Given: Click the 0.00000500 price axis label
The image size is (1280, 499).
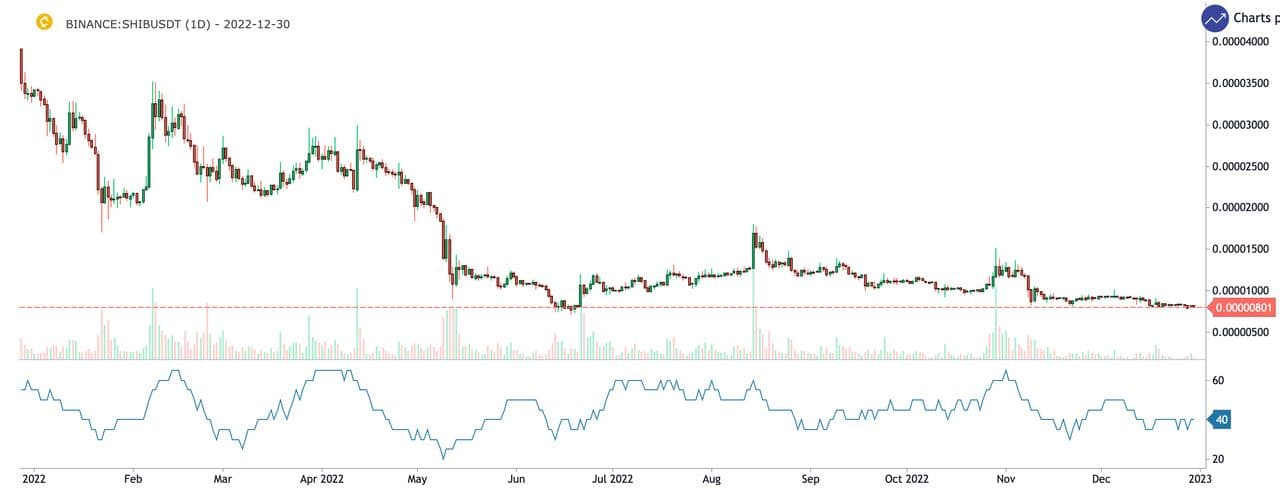Looking at the screenshot, I should [x=1245, y=332].
